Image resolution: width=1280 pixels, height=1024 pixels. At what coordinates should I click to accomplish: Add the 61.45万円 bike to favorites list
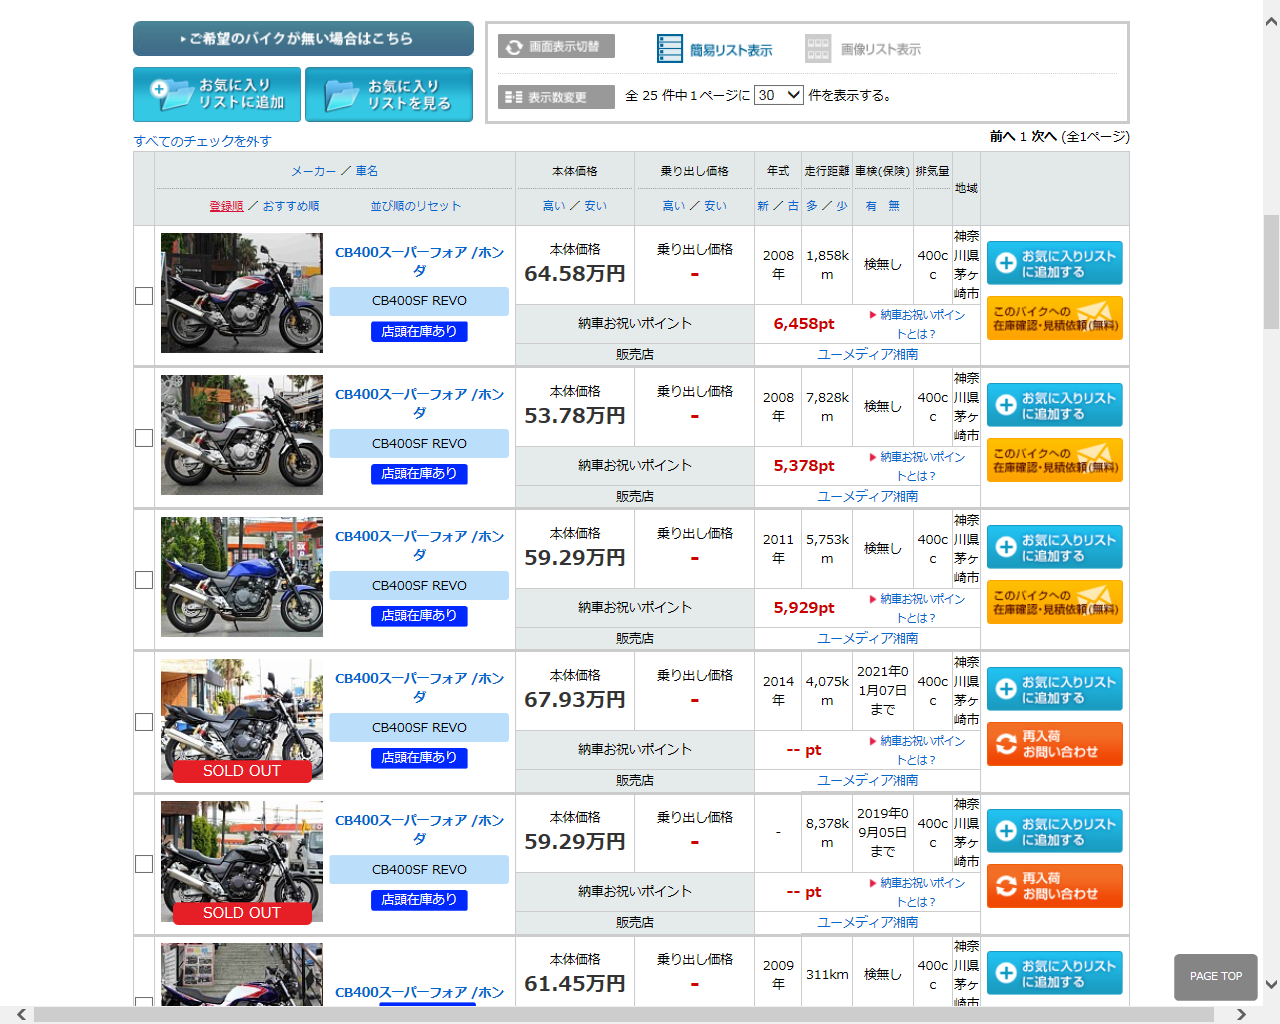[1055, 973]
